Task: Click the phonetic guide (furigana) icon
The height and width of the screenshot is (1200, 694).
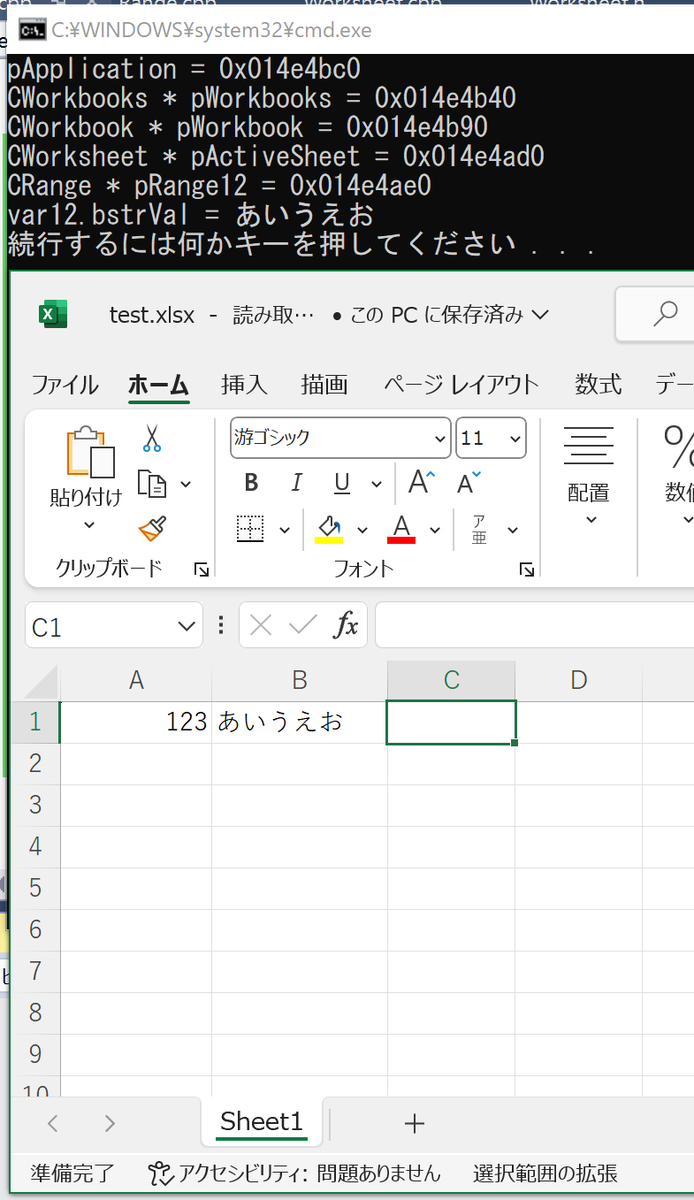Action: point(480,529)
